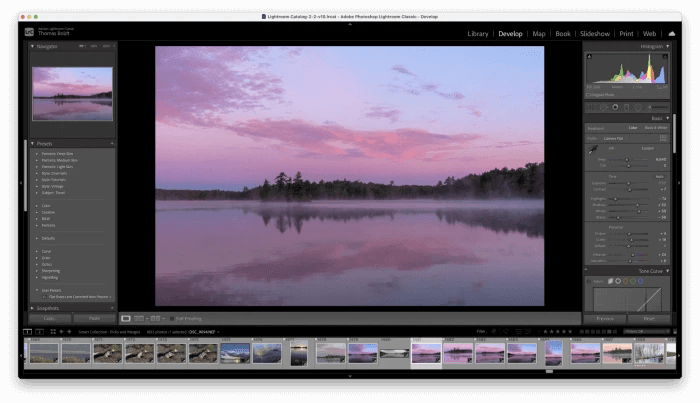Toggle the Original Photo checkbox
700x403 pixels.
(588, 95)
